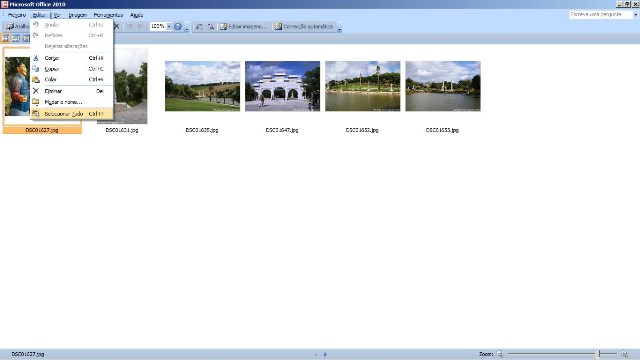Select the tree-lined path thumbnail
640x360 pixels.
click(x=130, y=86)
